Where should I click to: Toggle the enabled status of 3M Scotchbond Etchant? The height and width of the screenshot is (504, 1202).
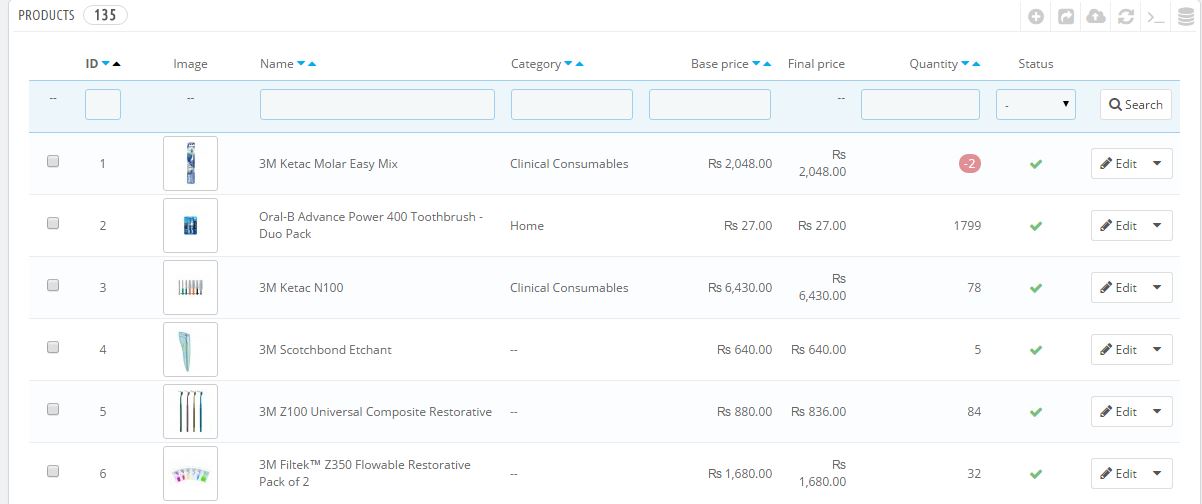1036,350
